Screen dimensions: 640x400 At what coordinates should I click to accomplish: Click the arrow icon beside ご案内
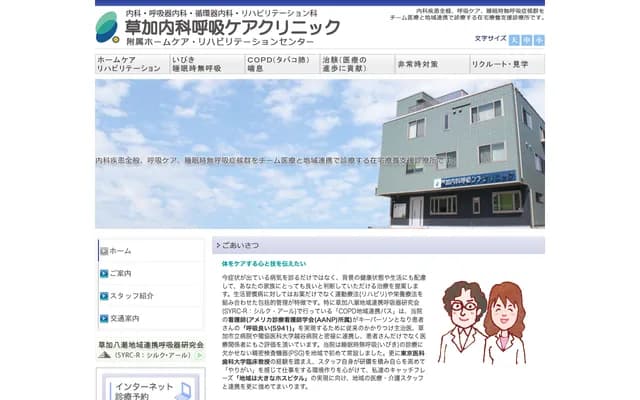point(104,273)
